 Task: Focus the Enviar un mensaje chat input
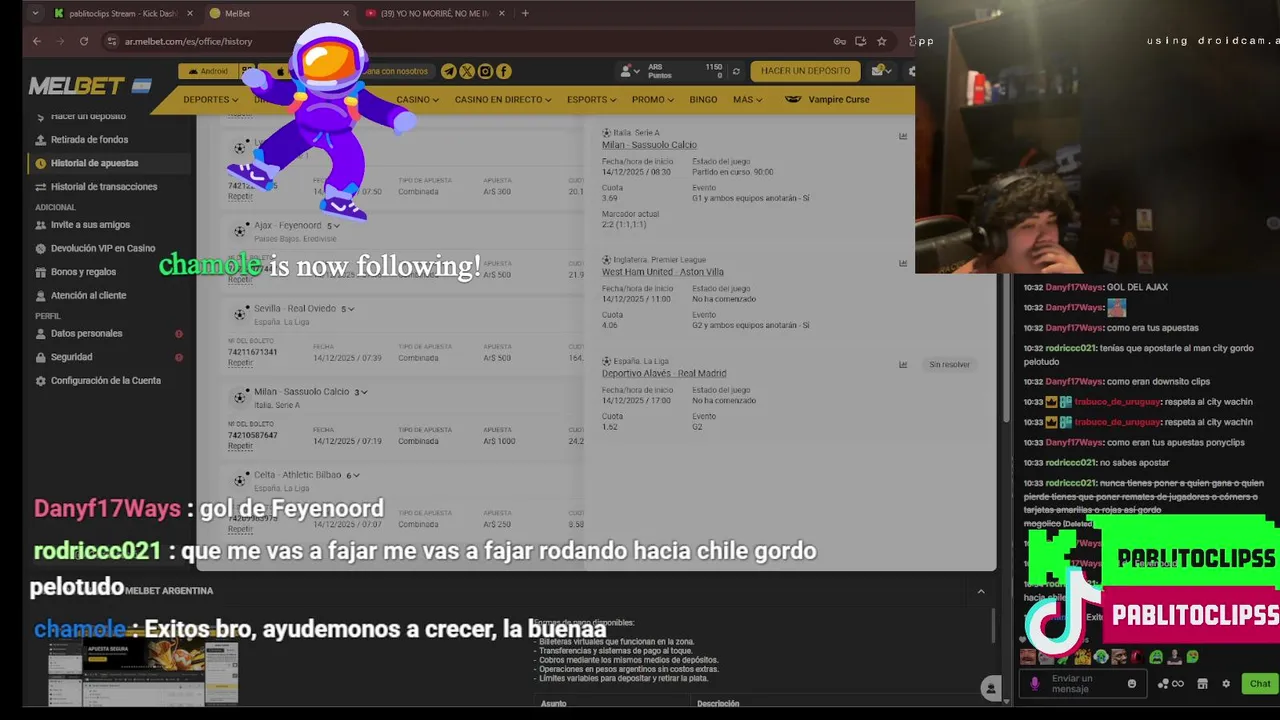(1085, 684)
